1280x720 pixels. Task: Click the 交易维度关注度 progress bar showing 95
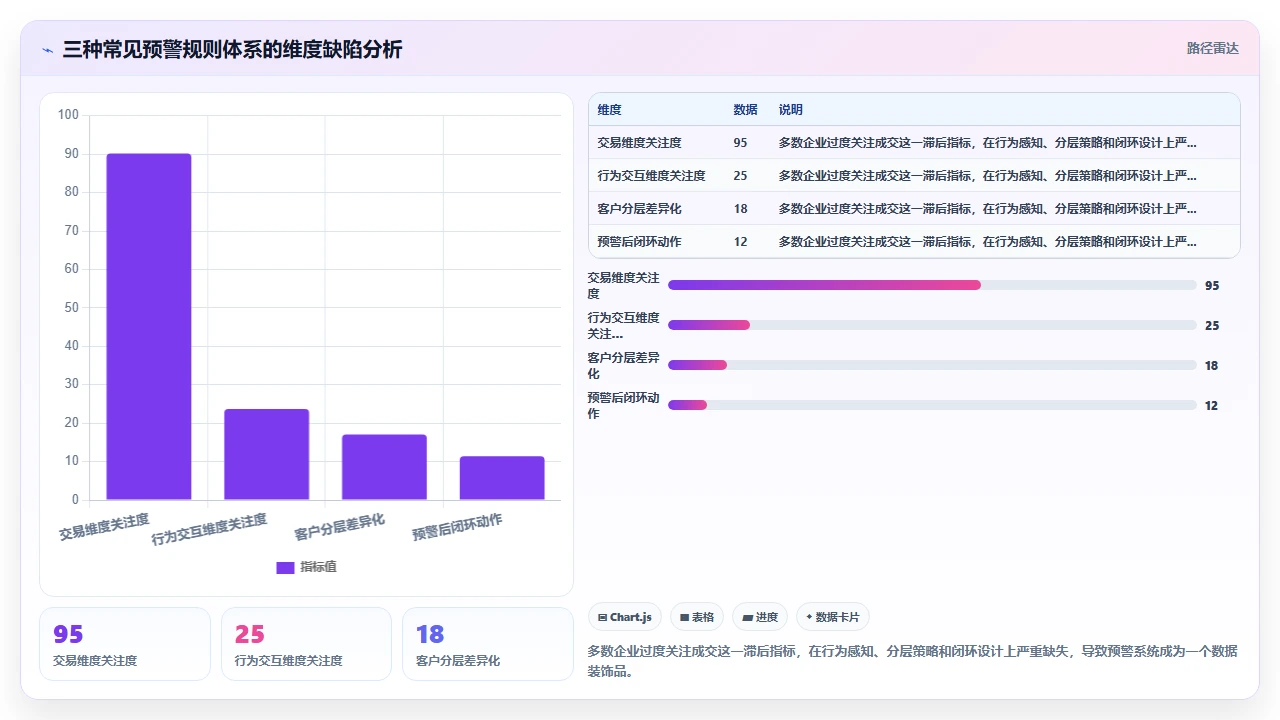[932, 285]
